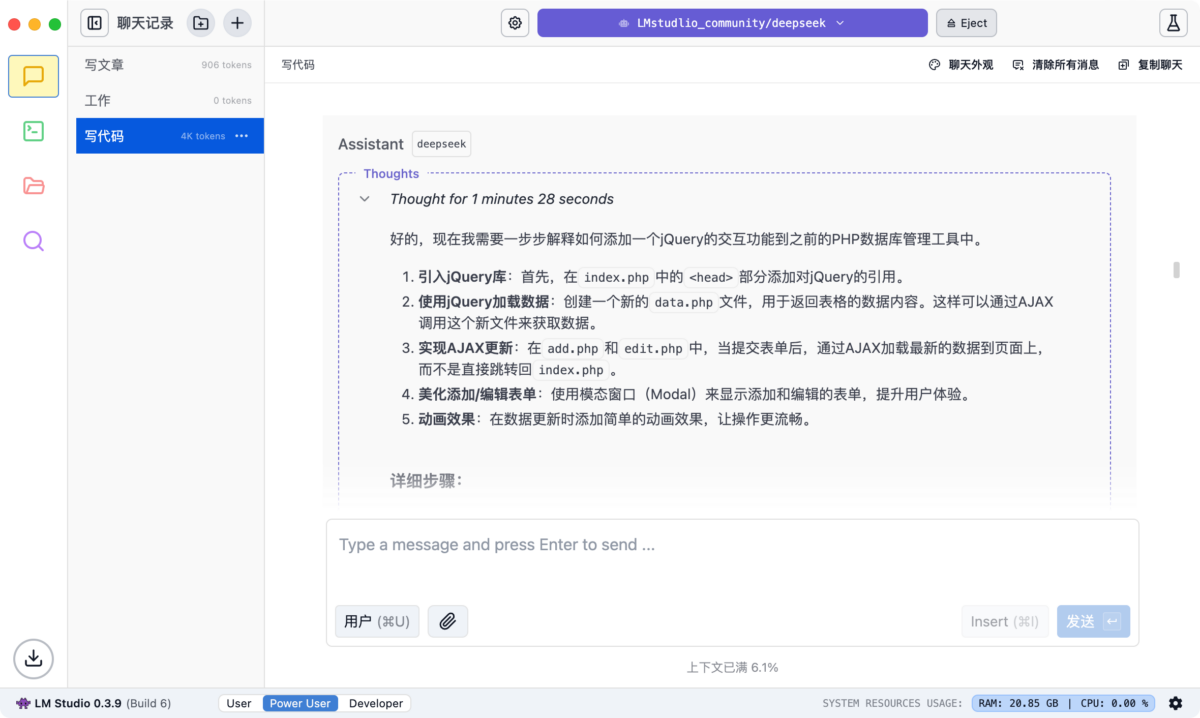Screen dimensions: 1200x718
Task: Switch to Power User mode
Action: 300,703
